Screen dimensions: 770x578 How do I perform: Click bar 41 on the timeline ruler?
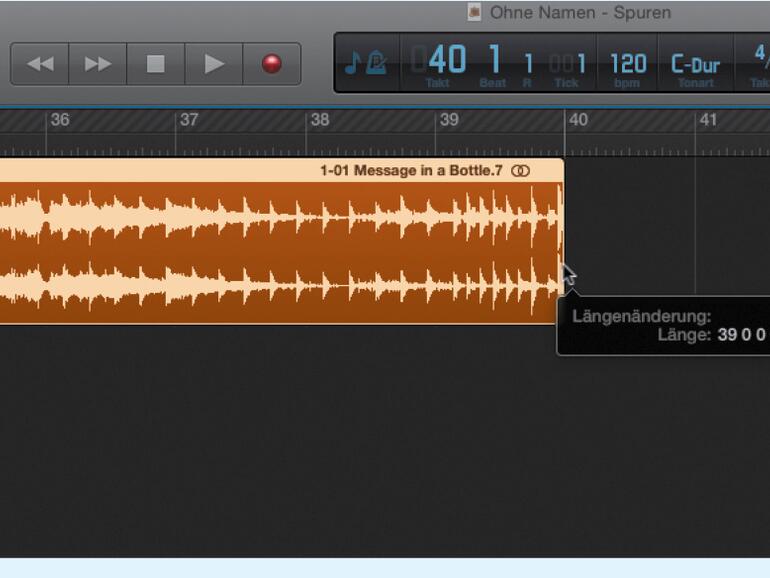click(x=708, y=120)
